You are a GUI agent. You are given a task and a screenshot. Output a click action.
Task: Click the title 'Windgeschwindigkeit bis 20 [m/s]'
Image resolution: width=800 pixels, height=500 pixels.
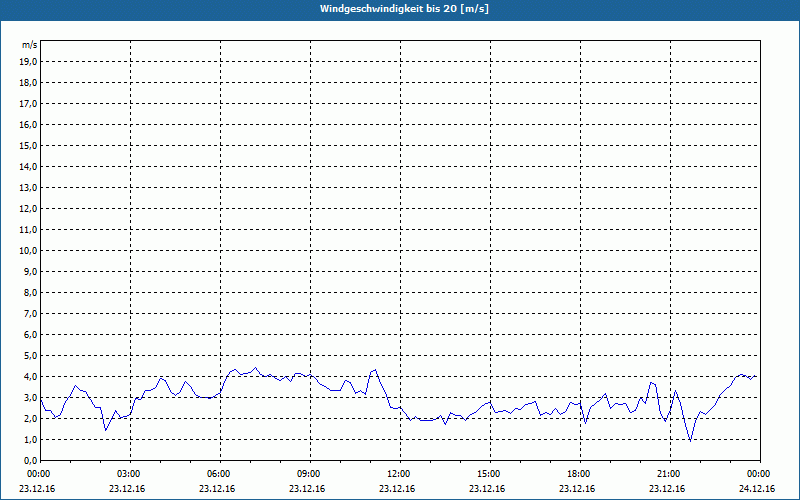pos(404,9)
